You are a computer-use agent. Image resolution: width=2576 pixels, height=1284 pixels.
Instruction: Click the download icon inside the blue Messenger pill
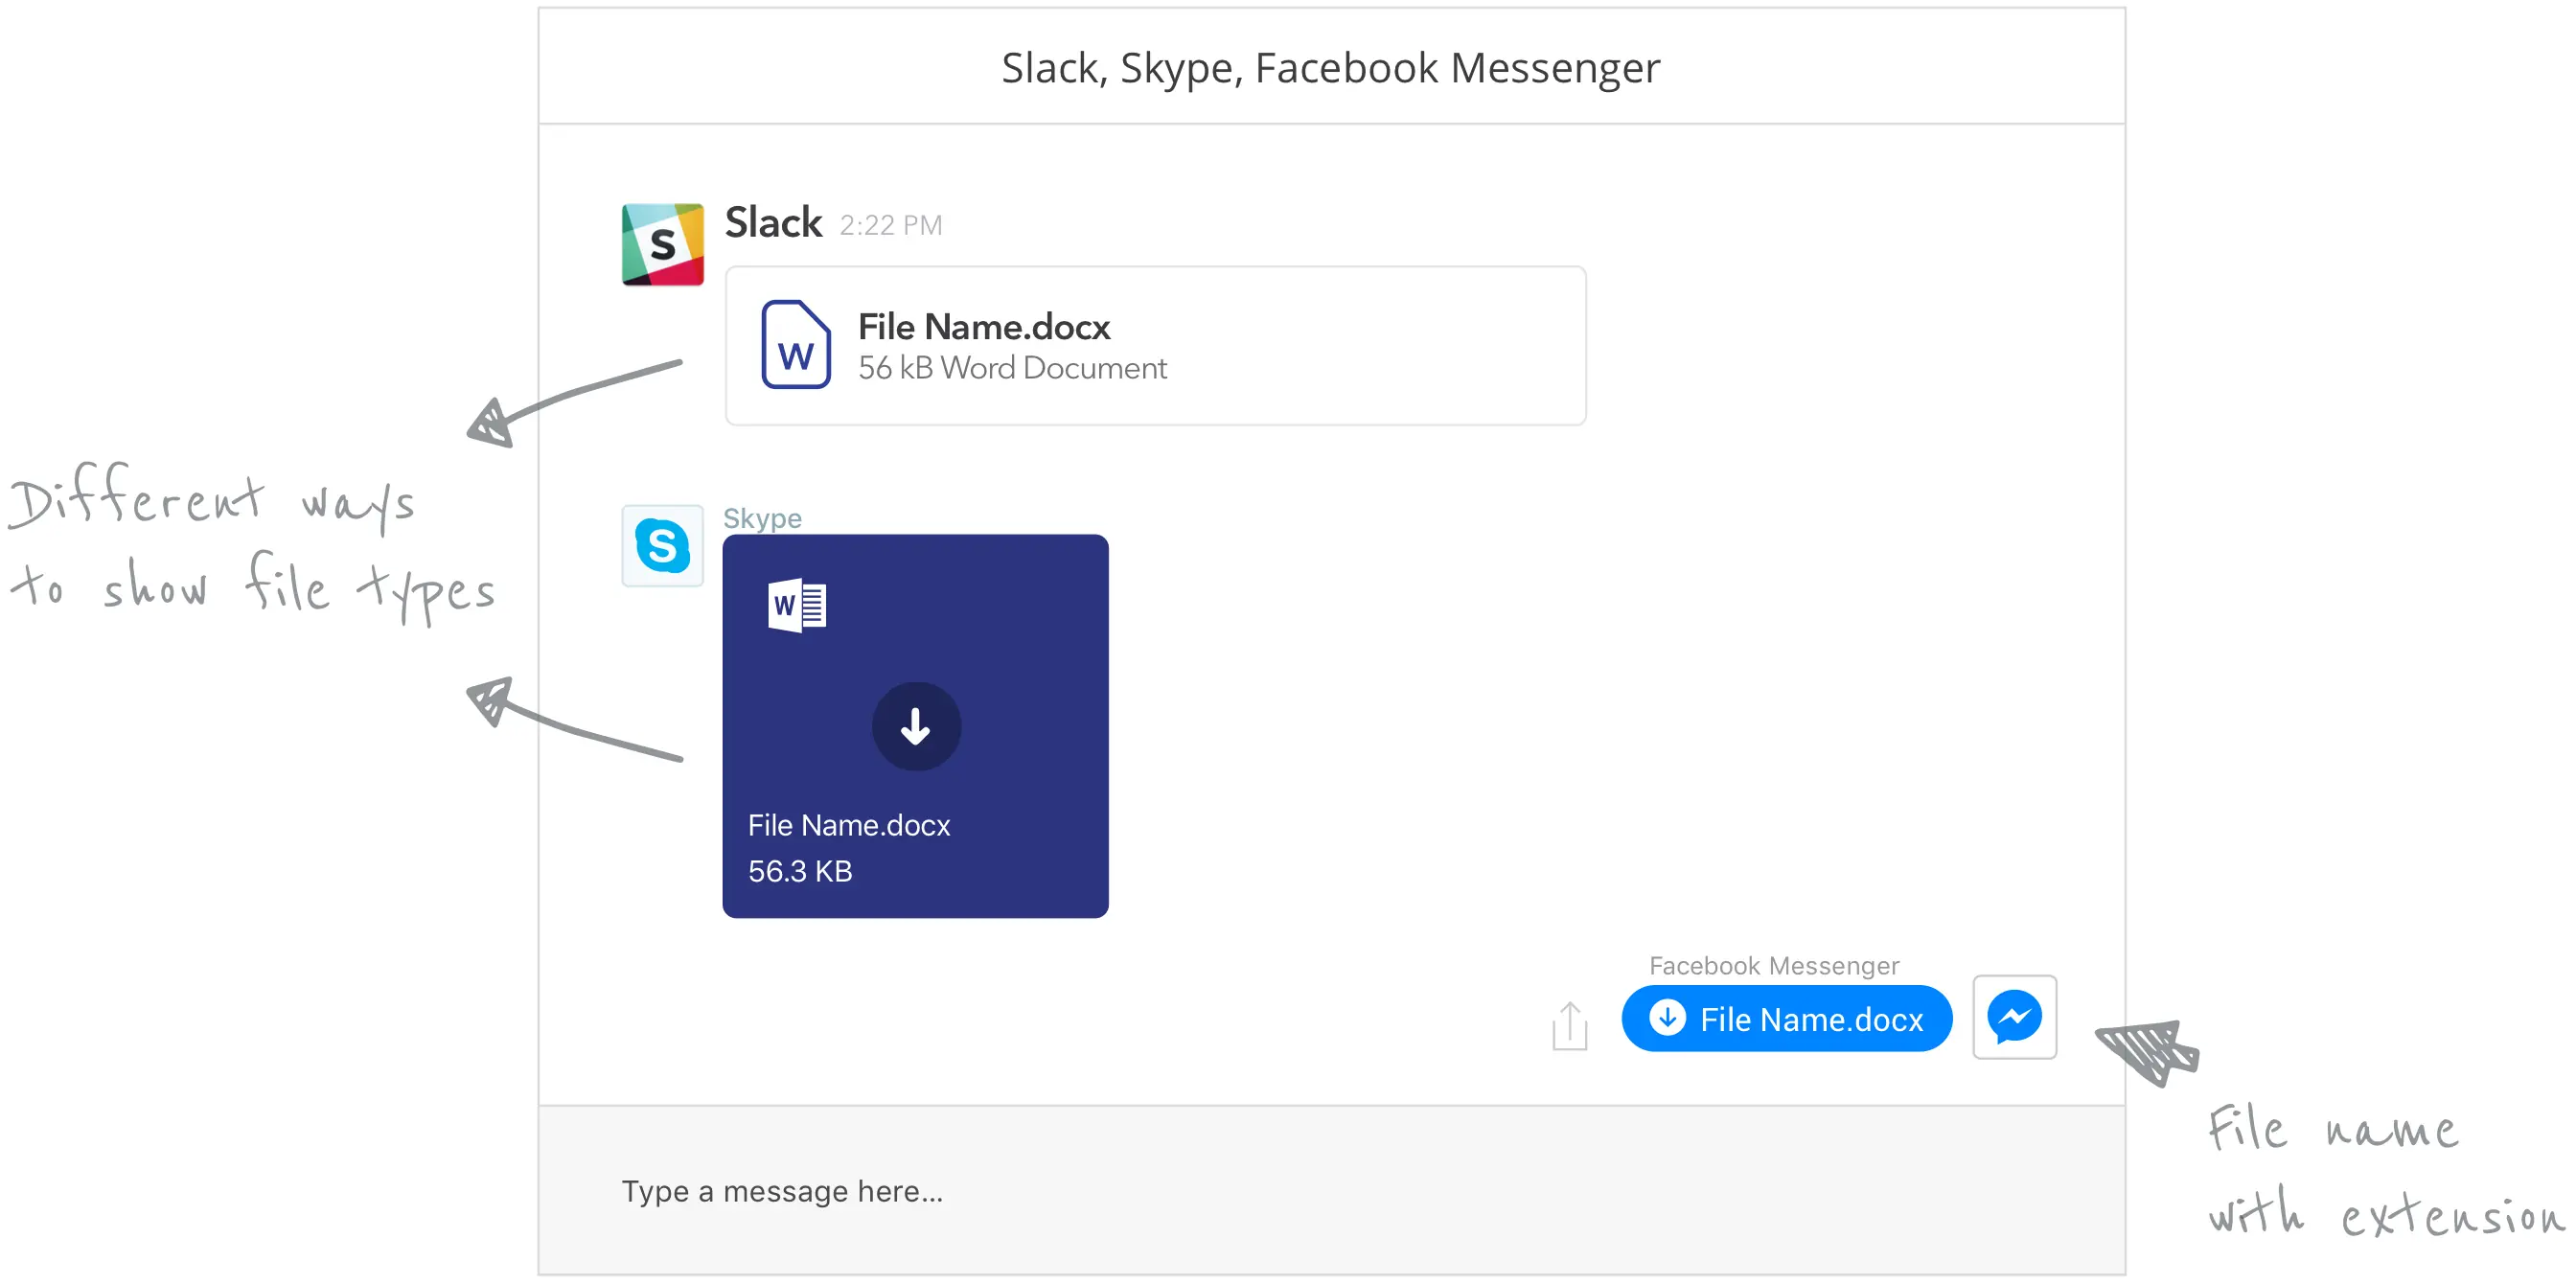click(x=1668, y=1018)
